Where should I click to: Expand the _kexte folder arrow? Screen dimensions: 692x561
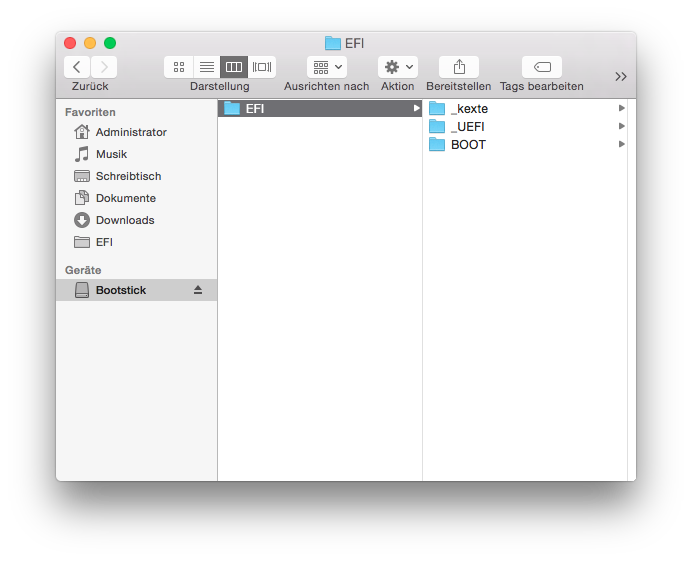coord(621,108)
